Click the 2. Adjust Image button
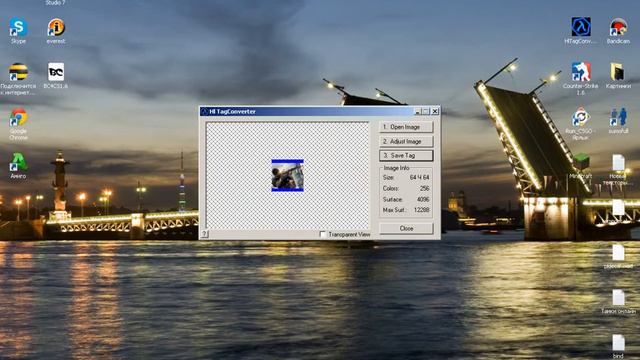640x360 pixels. click(406, 141)
